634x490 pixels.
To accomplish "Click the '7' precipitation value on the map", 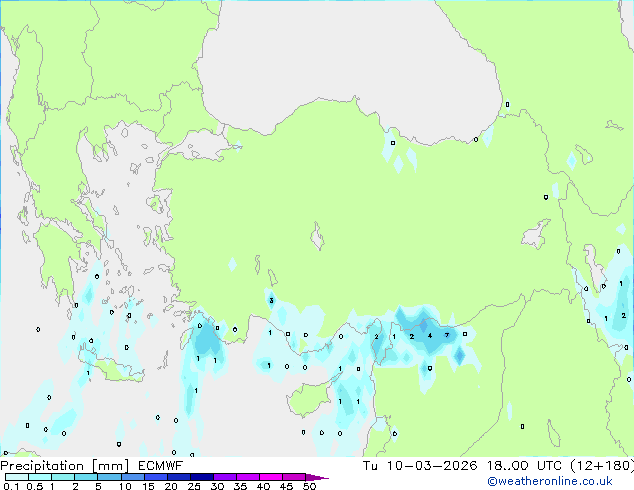I will [x=447, y=335].
